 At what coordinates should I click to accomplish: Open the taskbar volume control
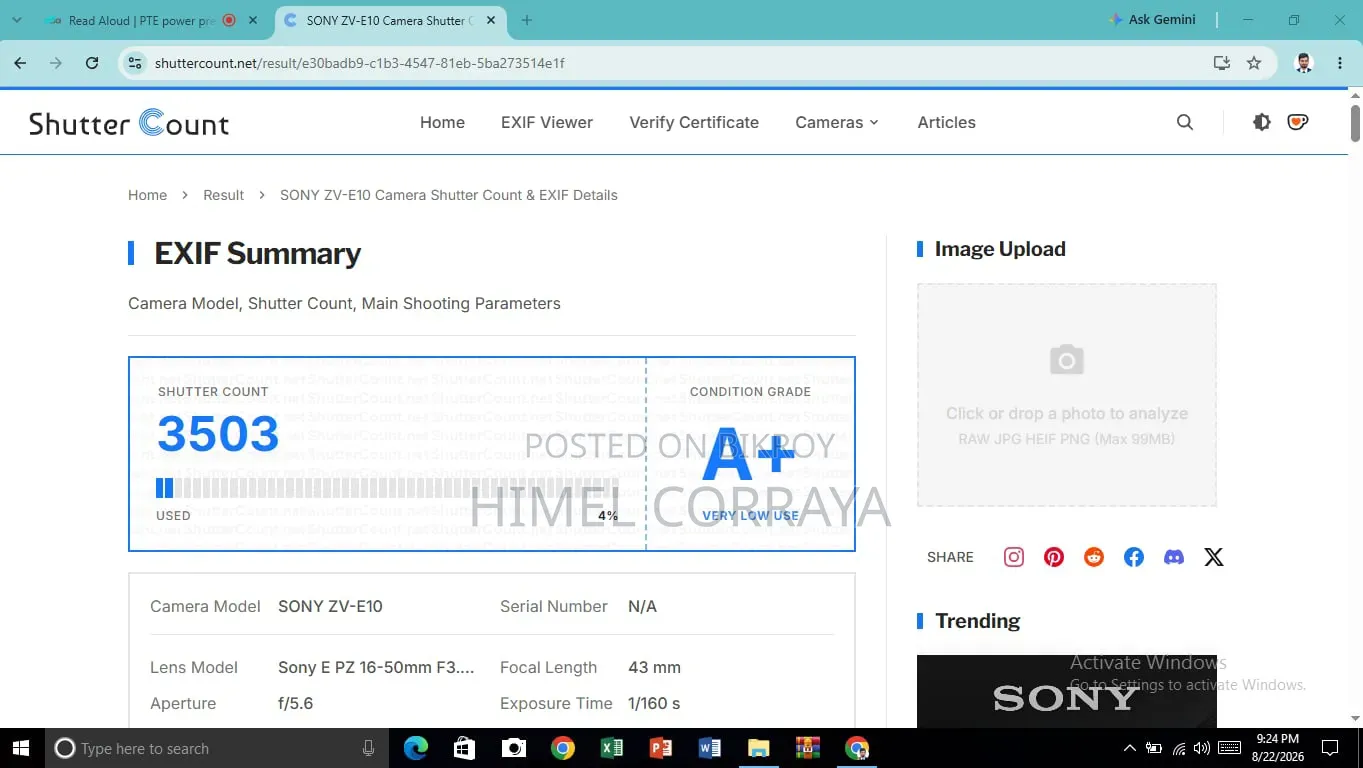click(1202, 748)
